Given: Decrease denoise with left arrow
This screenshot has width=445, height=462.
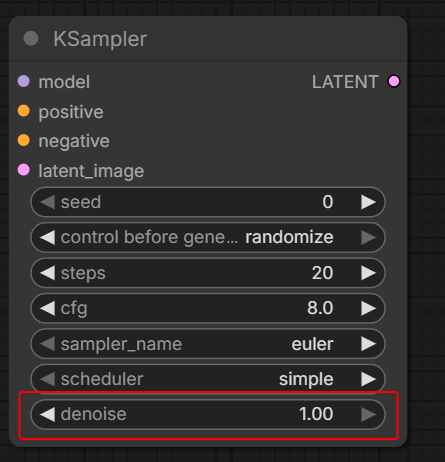Looking at the screenshot, I should click(47, 414).
